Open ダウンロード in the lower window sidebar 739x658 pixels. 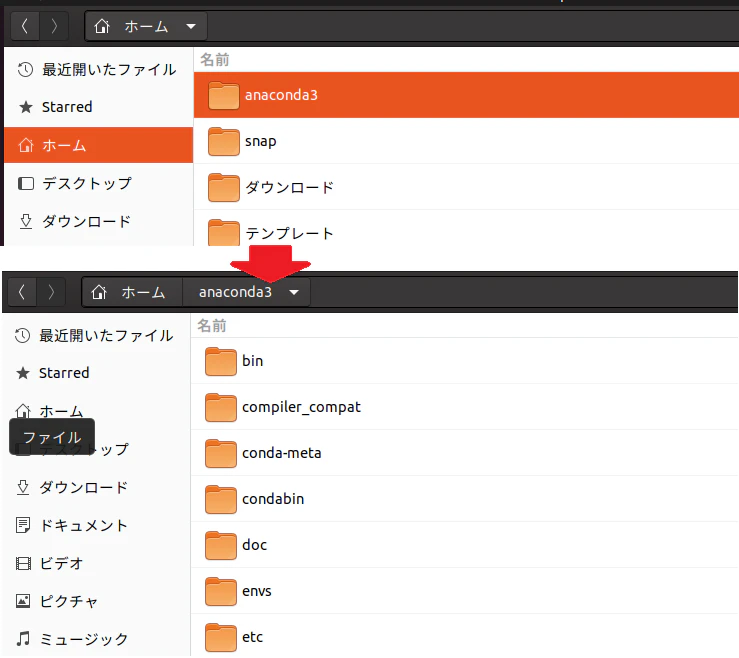coord(96,487)
